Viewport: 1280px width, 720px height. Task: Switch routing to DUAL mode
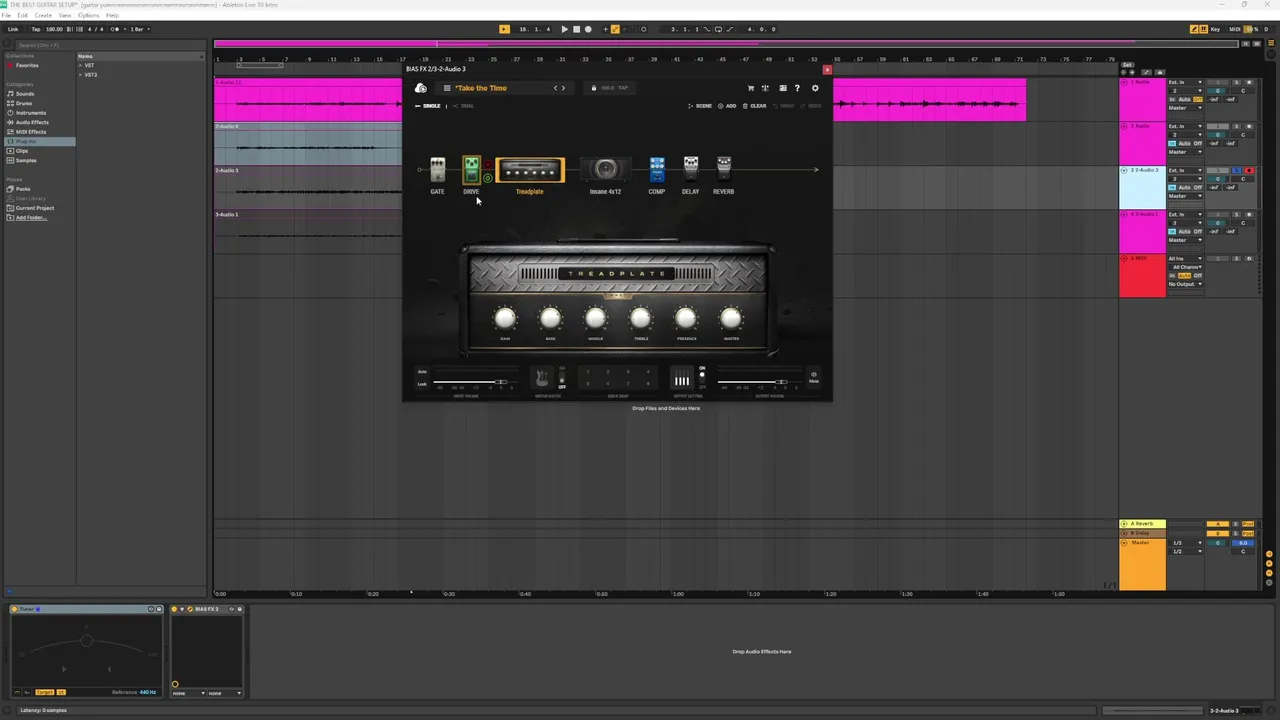464,106
